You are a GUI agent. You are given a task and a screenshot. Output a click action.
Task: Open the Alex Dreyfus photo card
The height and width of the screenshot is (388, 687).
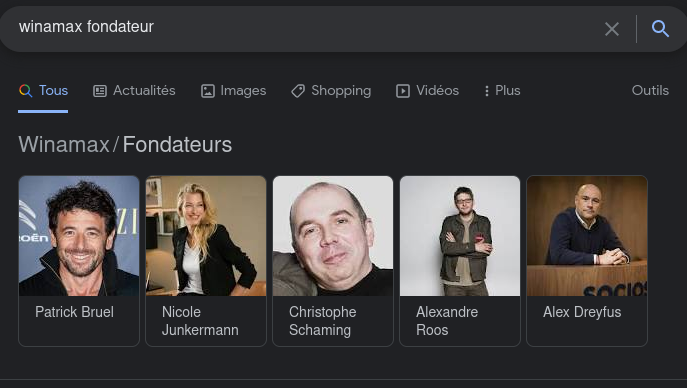point(587,261)
